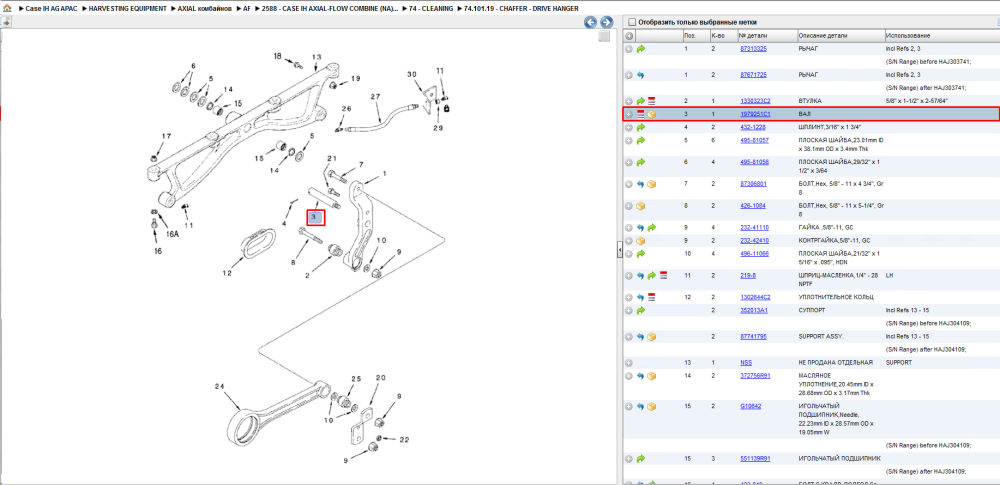This screenshot has height=485, width=1000.
Task: Sort by 'Поз.' column header
Action: point(689,36)
